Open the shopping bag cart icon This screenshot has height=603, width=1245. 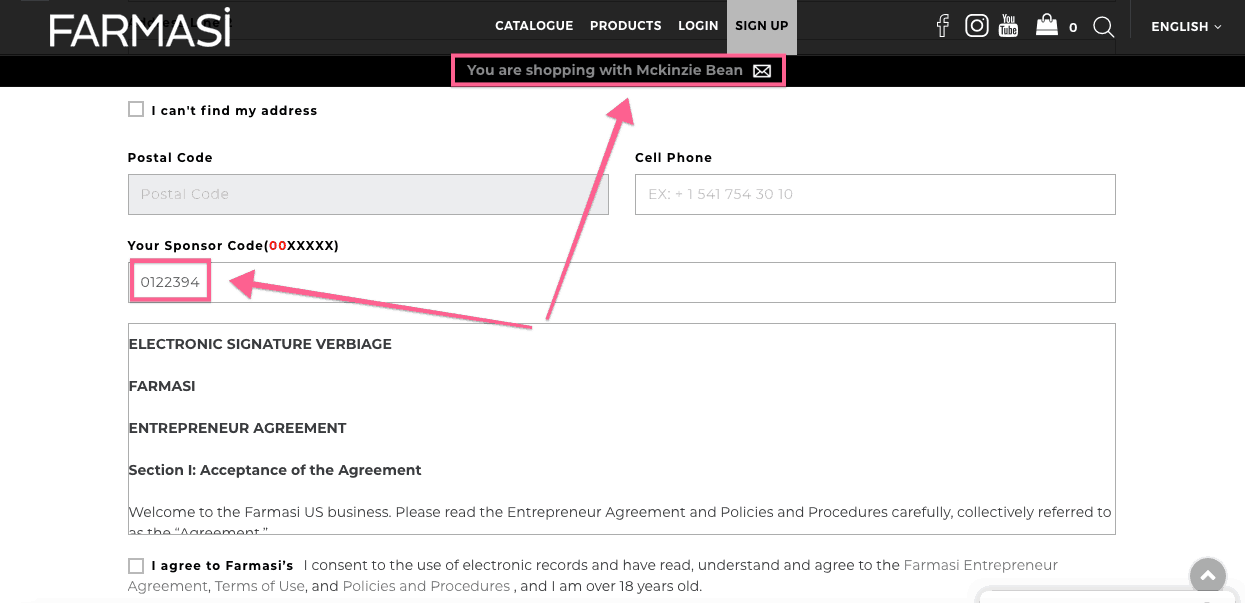tap(1046, 25)
